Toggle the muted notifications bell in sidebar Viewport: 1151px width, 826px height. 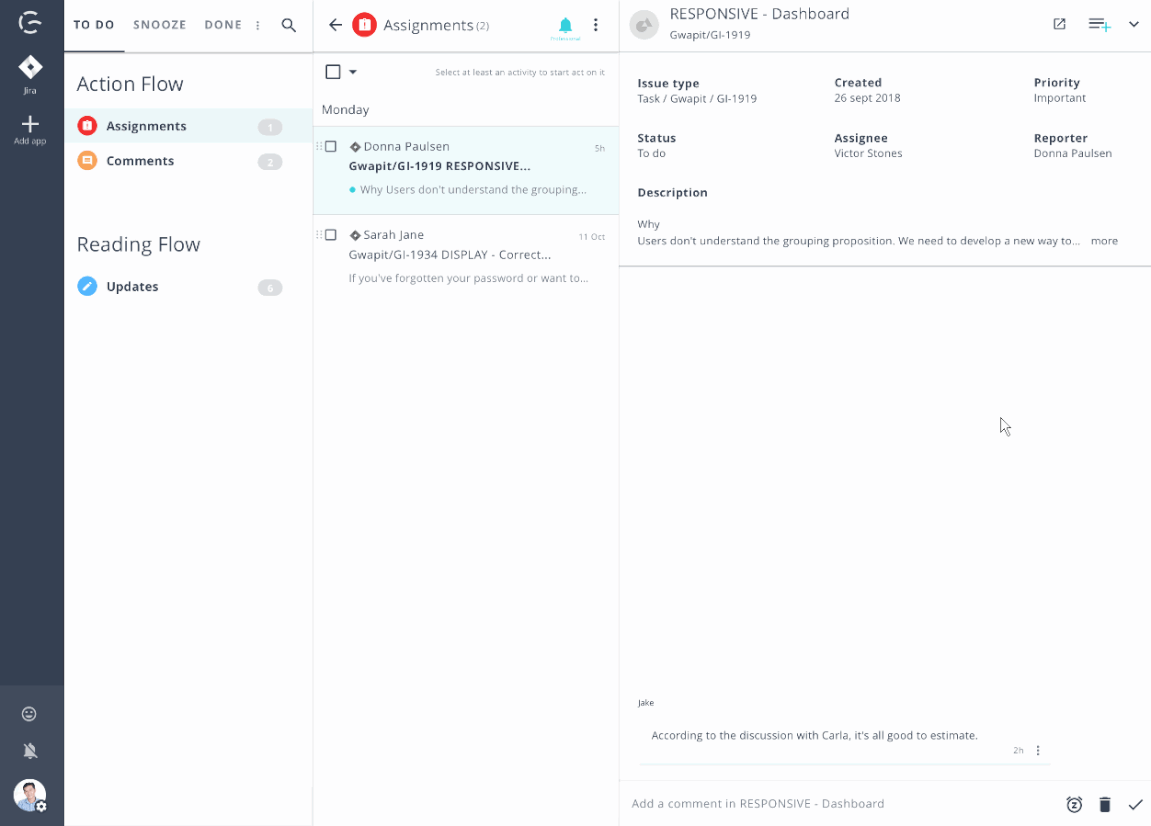pyautogui.click(x=30, y=750)
